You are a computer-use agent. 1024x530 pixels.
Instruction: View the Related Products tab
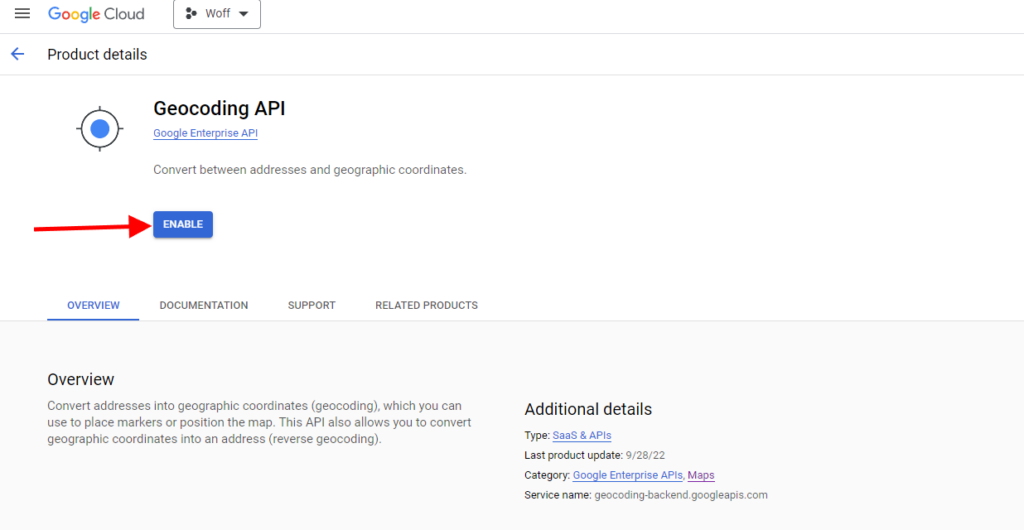(x=426, y=305)
